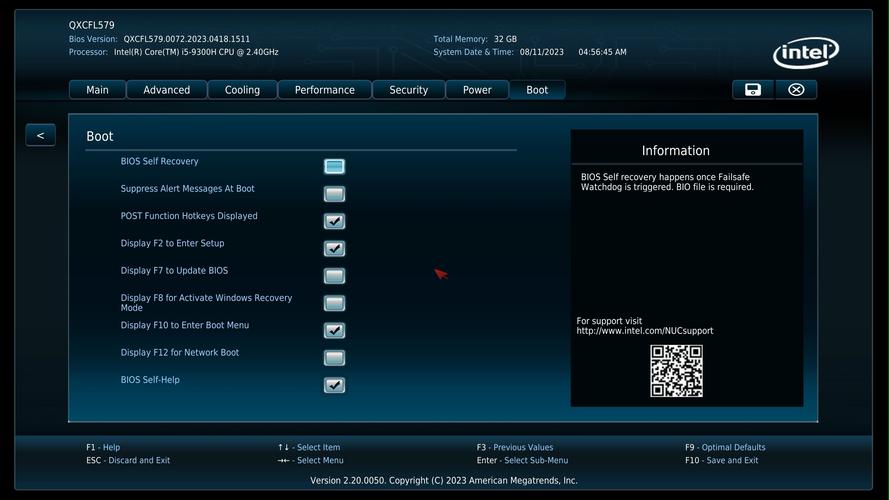Uncheck POST Function Hotkeys Displayed
The width and height of the screenshot is (889, 500).
[x=334, y=221]
